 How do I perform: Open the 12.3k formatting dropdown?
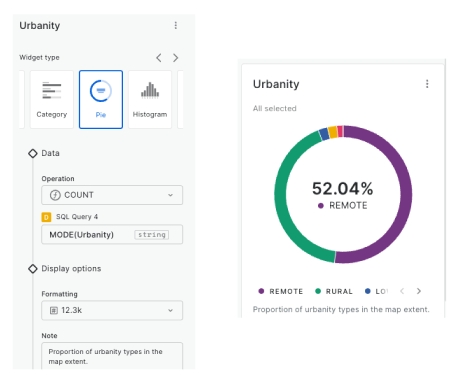112,310
